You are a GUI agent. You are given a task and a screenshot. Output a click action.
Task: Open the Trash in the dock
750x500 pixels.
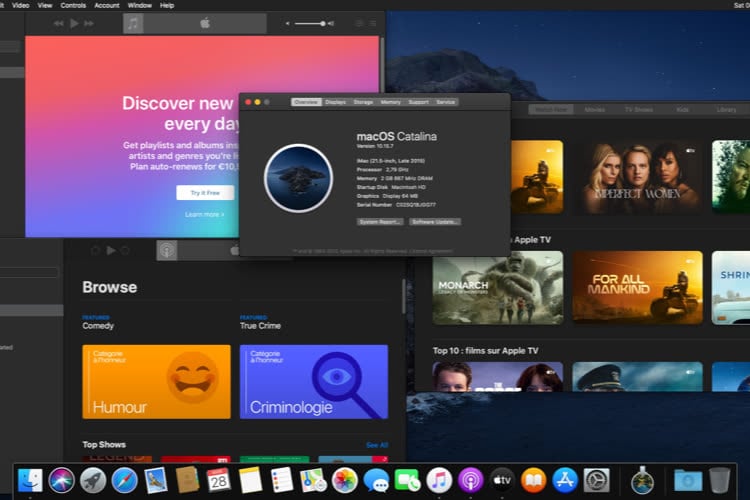tap(719, 480)
